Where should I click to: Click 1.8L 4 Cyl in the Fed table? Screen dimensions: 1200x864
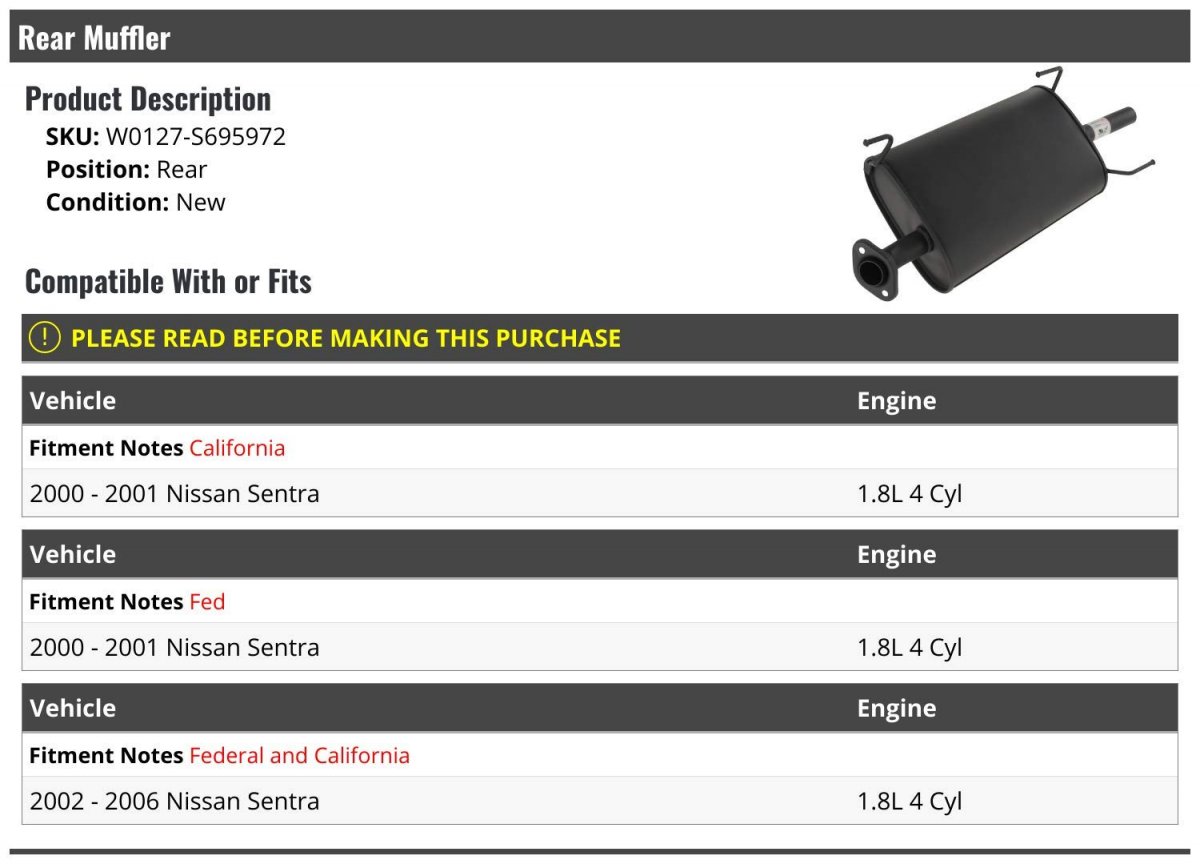point(909,647)
